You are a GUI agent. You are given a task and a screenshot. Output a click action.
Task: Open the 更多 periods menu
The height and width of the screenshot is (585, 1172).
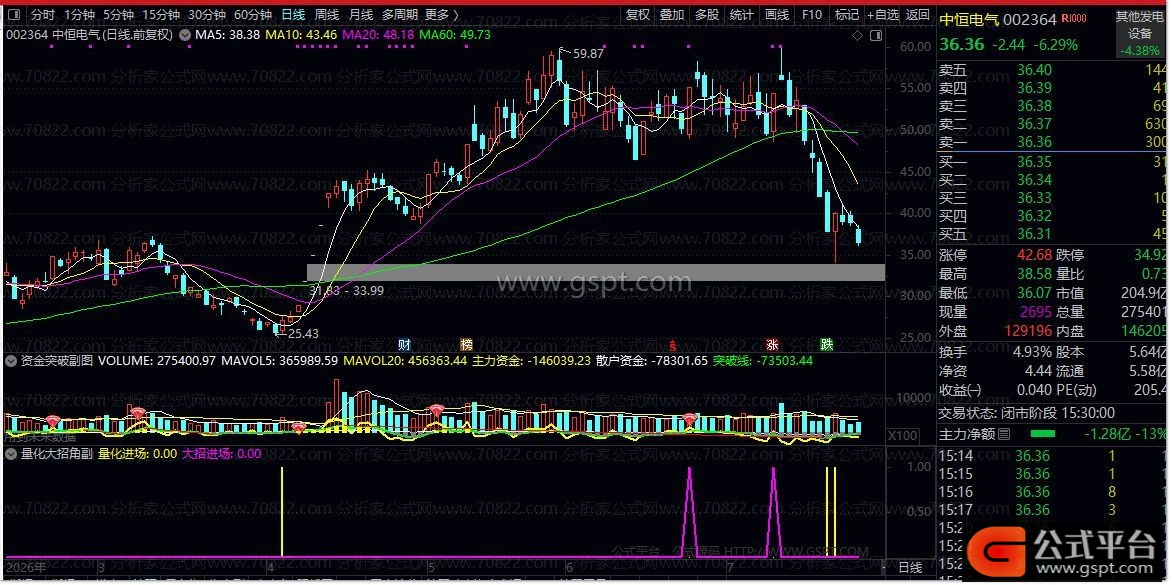point(441,15)
